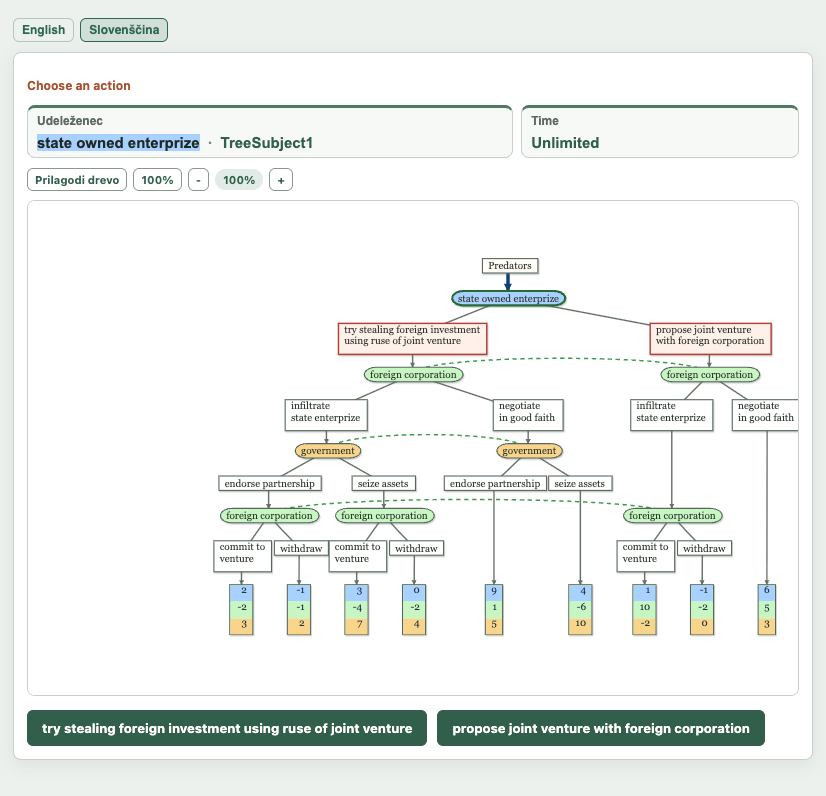Screen dimensions: 826x796
Task: Click the Prilagodi drevo button
Action: point(77,180)
